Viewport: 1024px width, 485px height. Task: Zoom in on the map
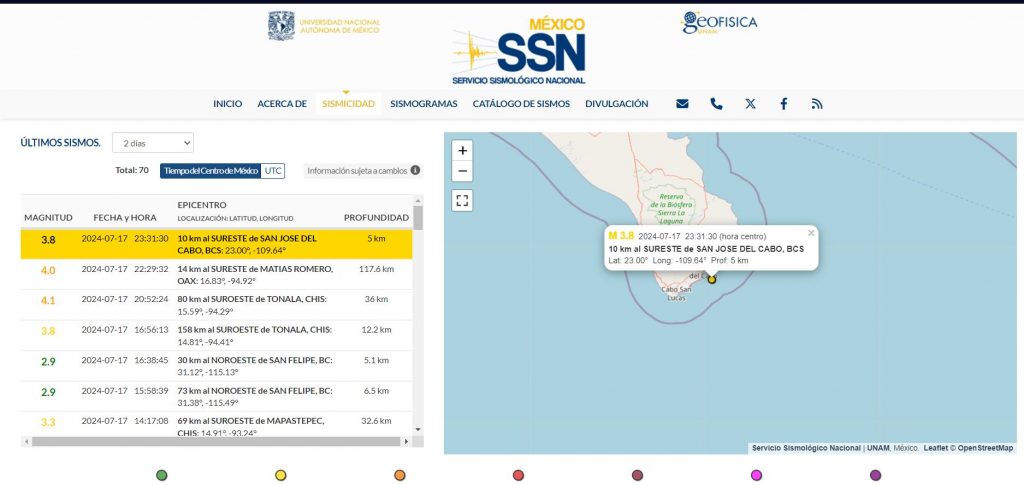pyautogui.click(x=462, y=150)
